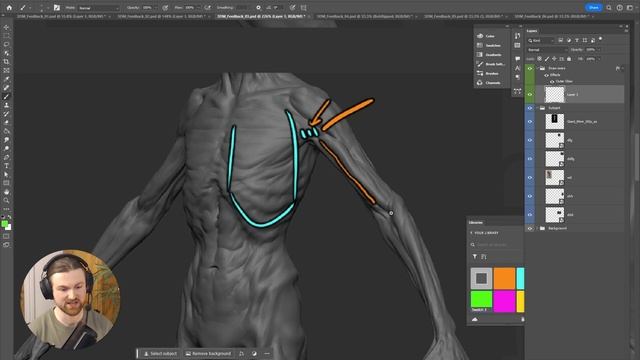
Task: Pick the magenta library swatch
Action: (504, 301)
